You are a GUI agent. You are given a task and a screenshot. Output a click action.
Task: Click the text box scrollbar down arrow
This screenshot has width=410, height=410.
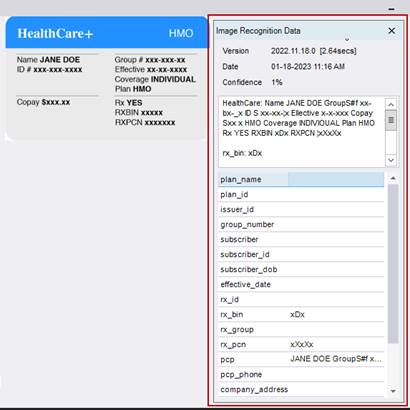pos(391,160)
